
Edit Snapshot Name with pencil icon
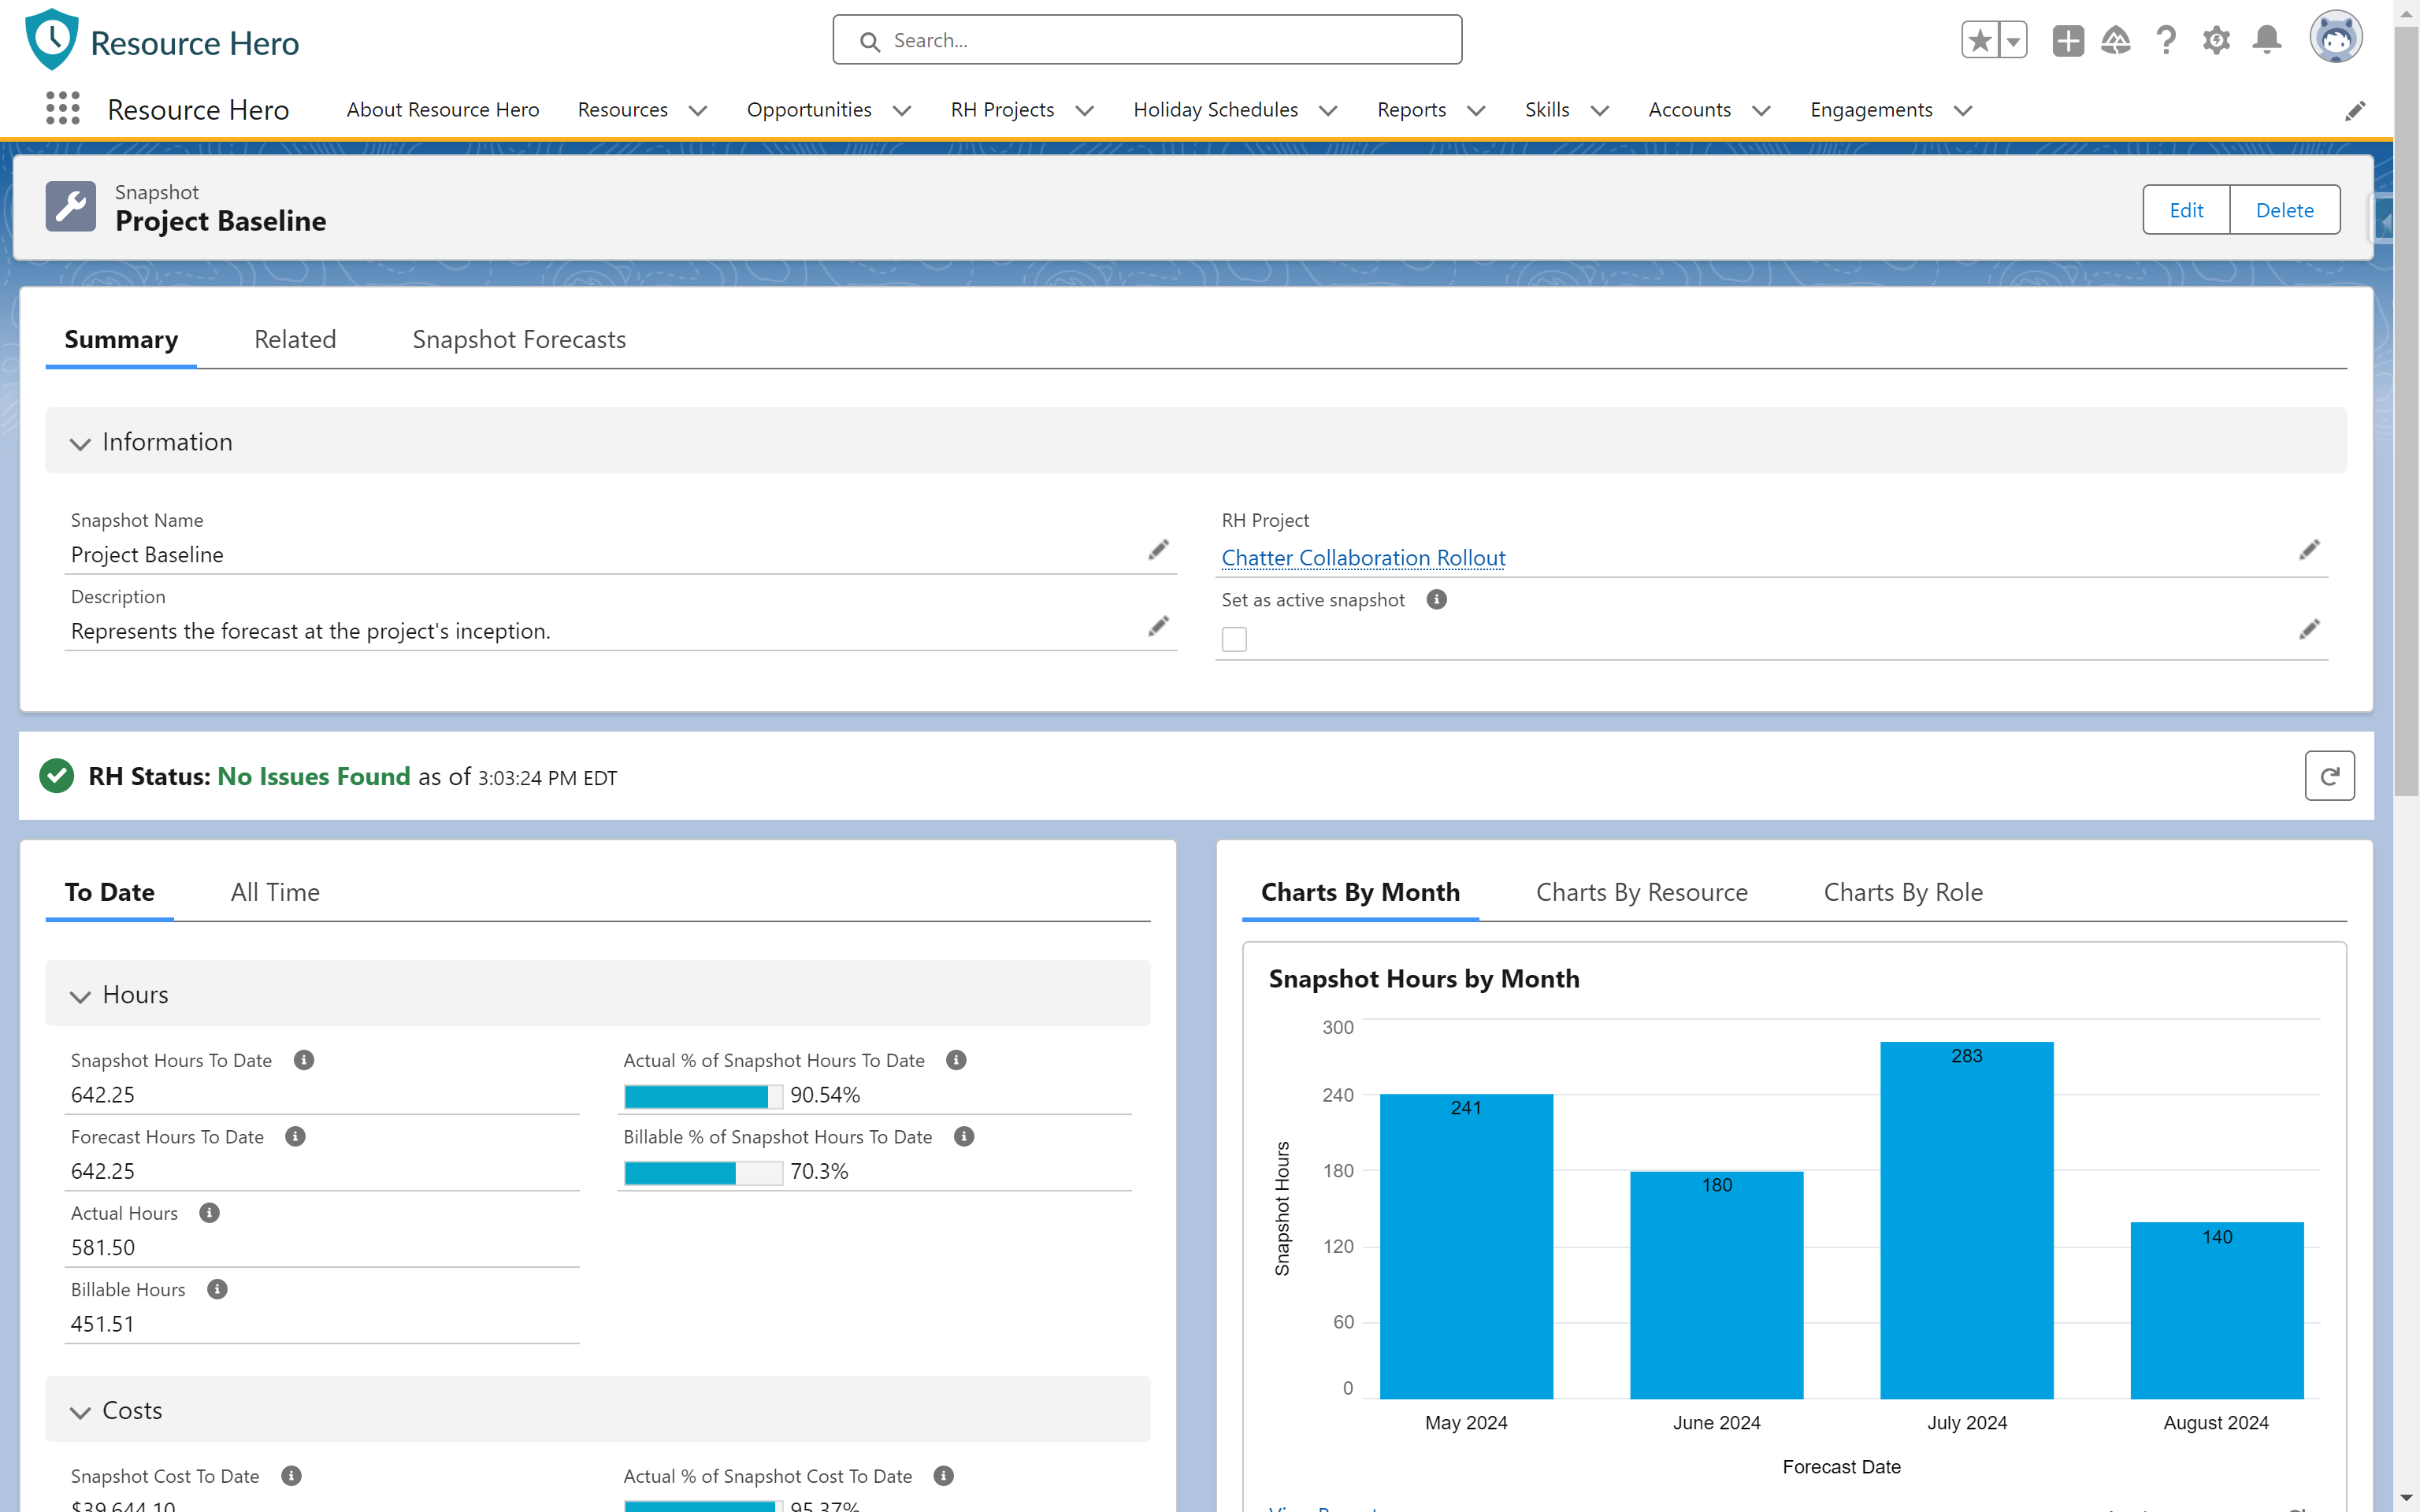click(1158, 551)
